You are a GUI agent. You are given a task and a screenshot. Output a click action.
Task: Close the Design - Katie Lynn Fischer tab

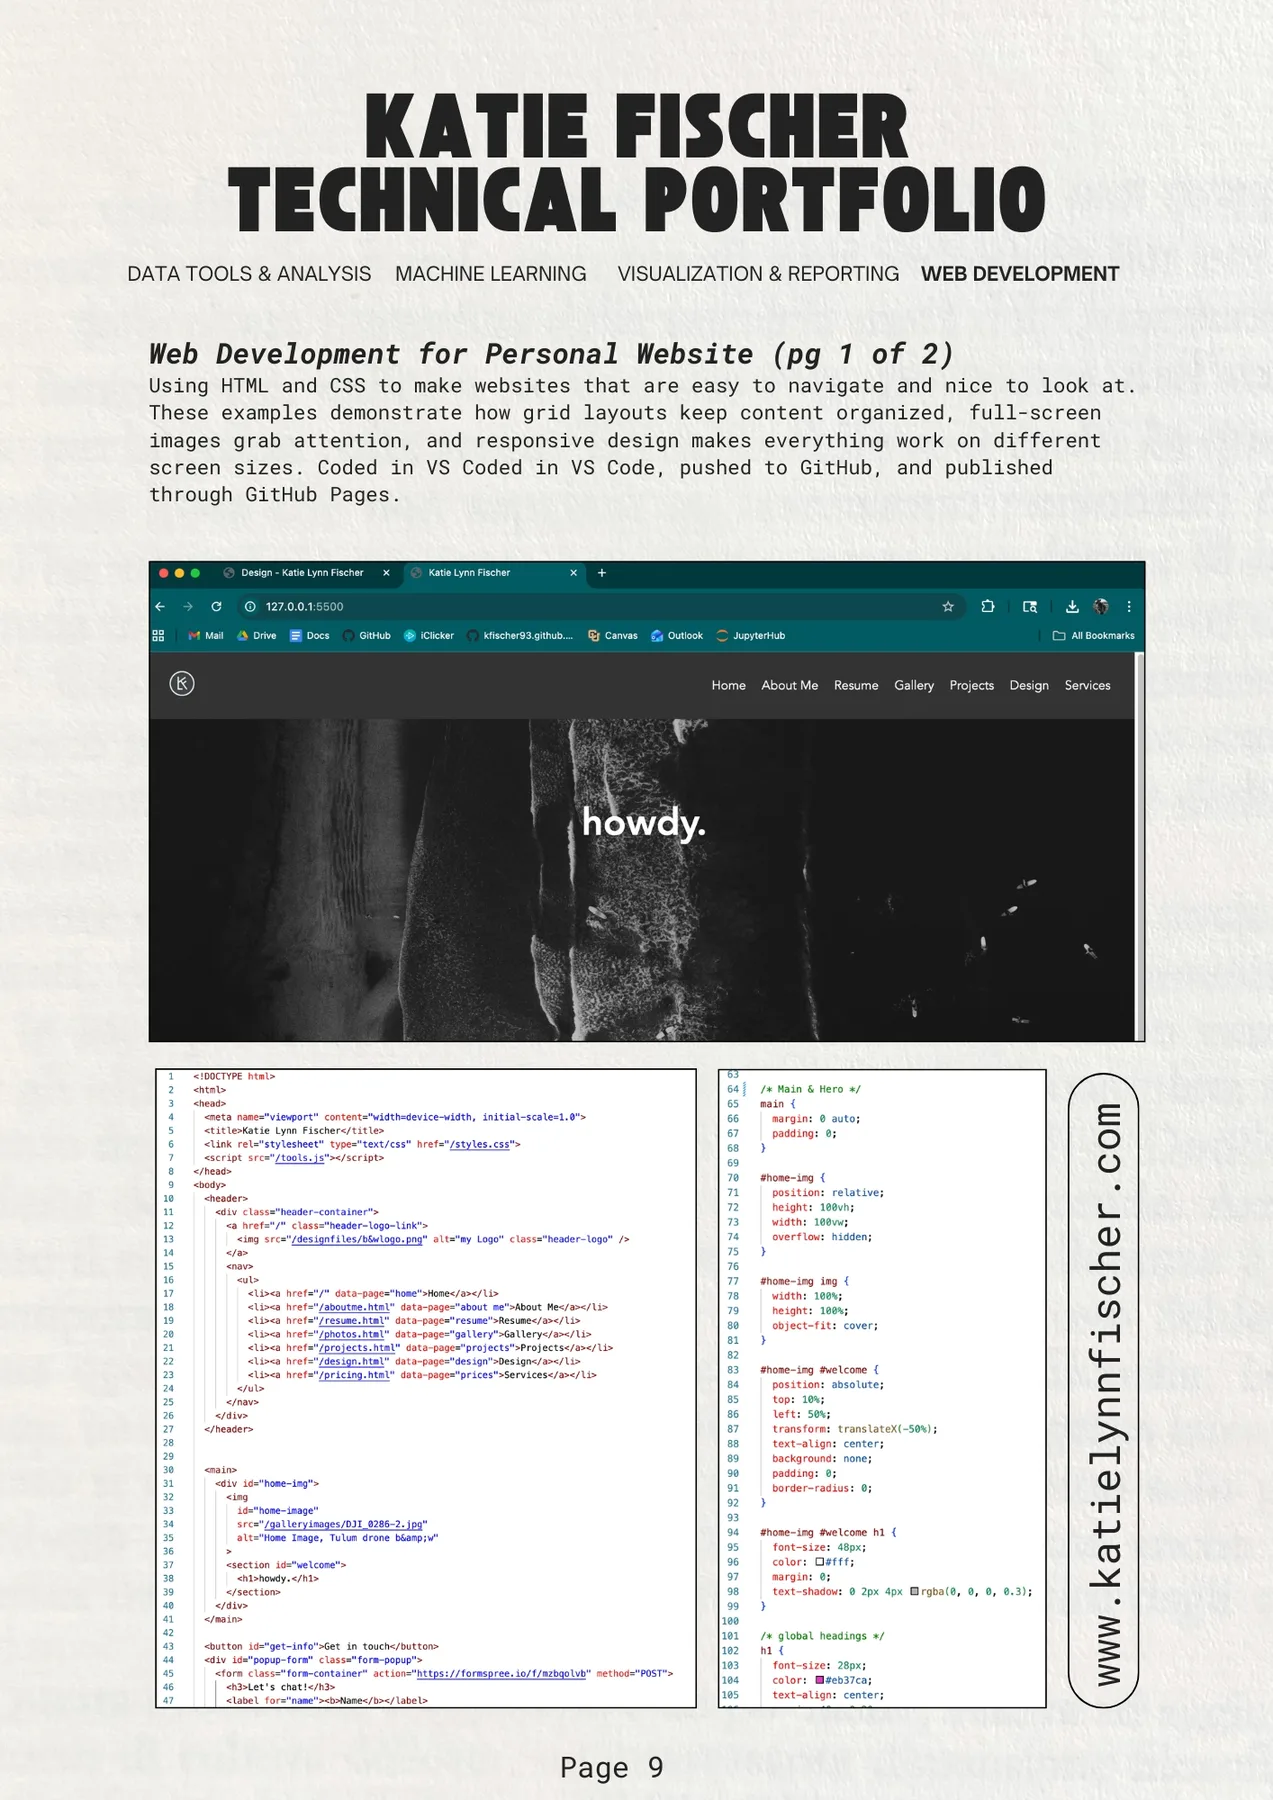tap(386, 573)
